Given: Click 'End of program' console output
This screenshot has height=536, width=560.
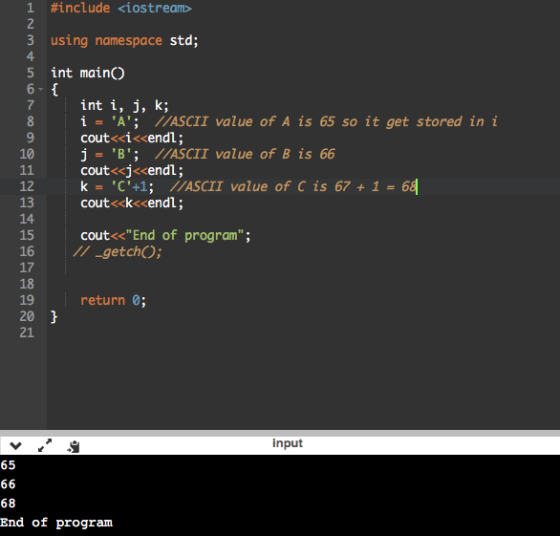Looking at the screenshot, I should (56, 523).
